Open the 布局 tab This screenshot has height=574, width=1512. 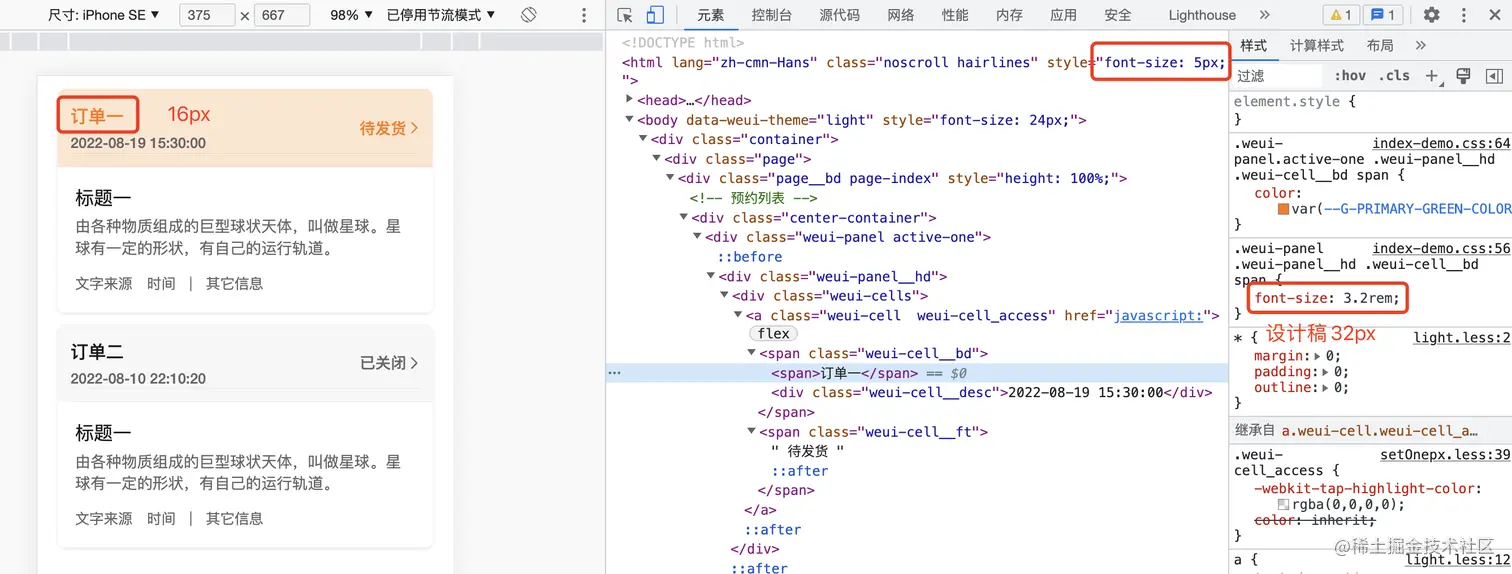pos(1380,46)
